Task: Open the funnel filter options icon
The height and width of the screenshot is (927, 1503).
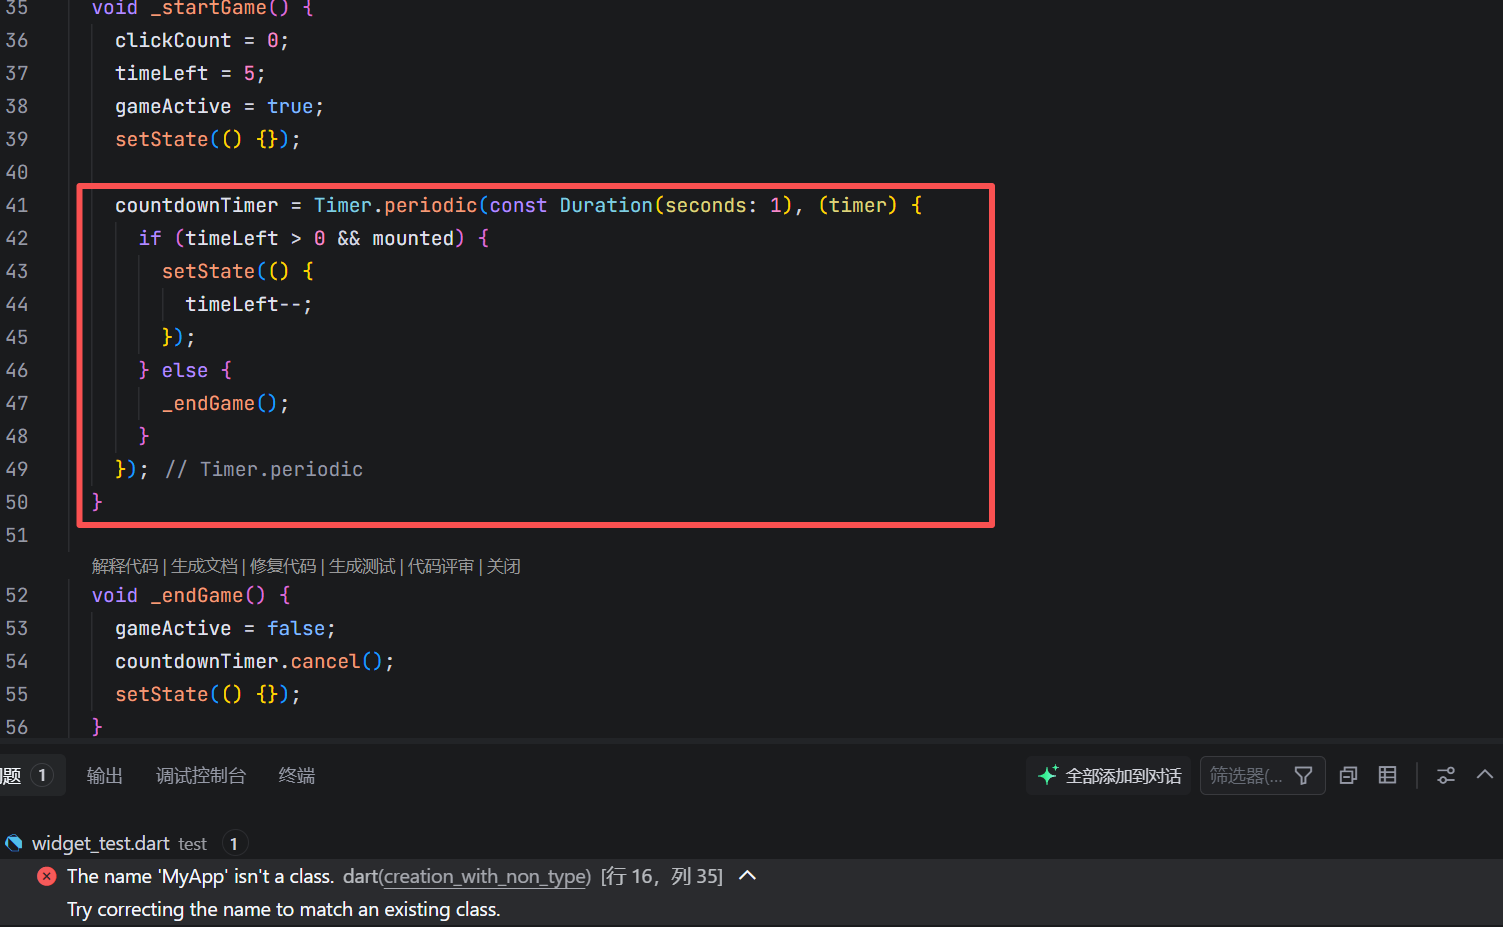Action: 1304,776
